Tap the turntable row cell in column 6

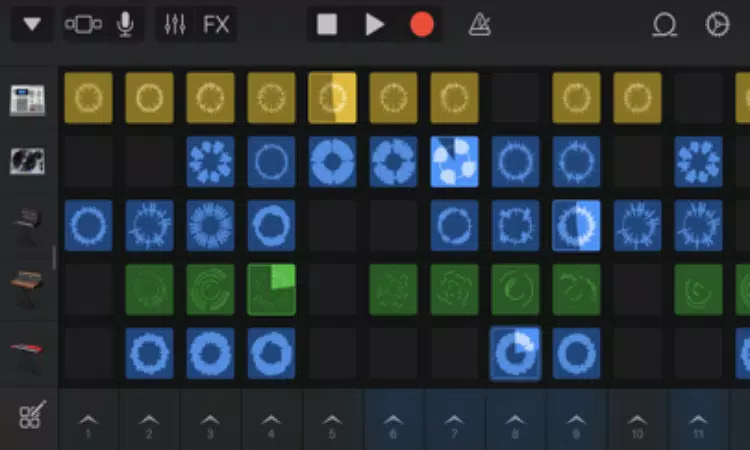tap(393, 162)
